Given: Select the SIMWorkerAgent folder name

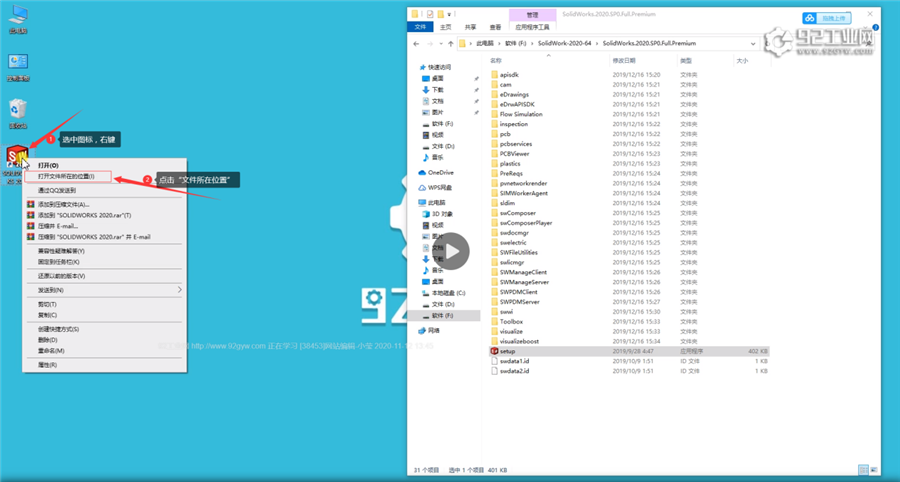Looking at the screenshot, I should (523, 193).
